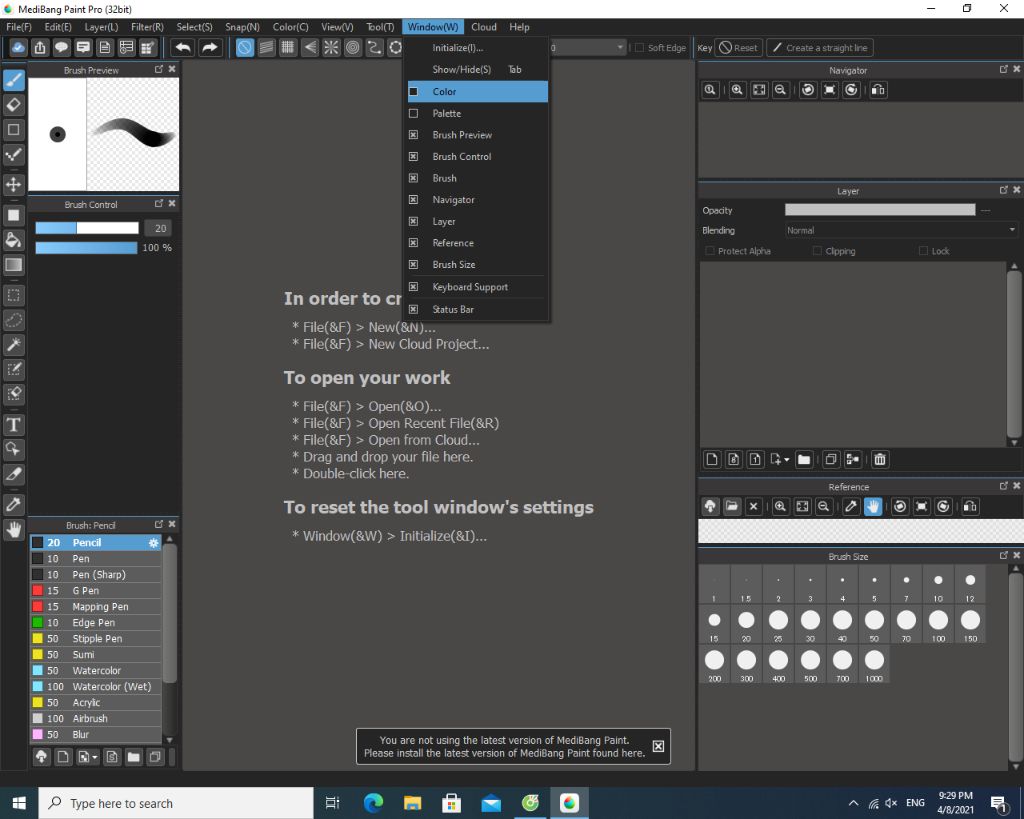This screenshot has width=1024, height=819.
Task: Expand add-brush dropdown in Brush panel
Action: pos(95,758)
